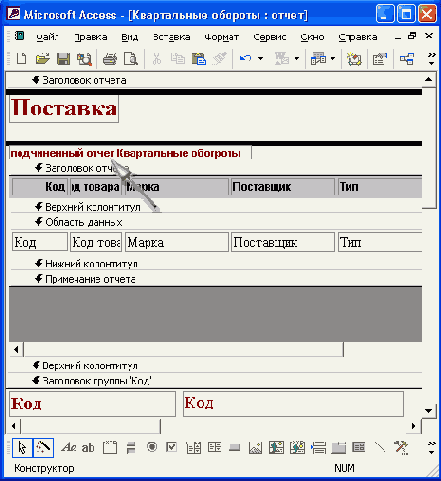
Task: Open the Вставка menu
Action: click(x=171, y=37)
